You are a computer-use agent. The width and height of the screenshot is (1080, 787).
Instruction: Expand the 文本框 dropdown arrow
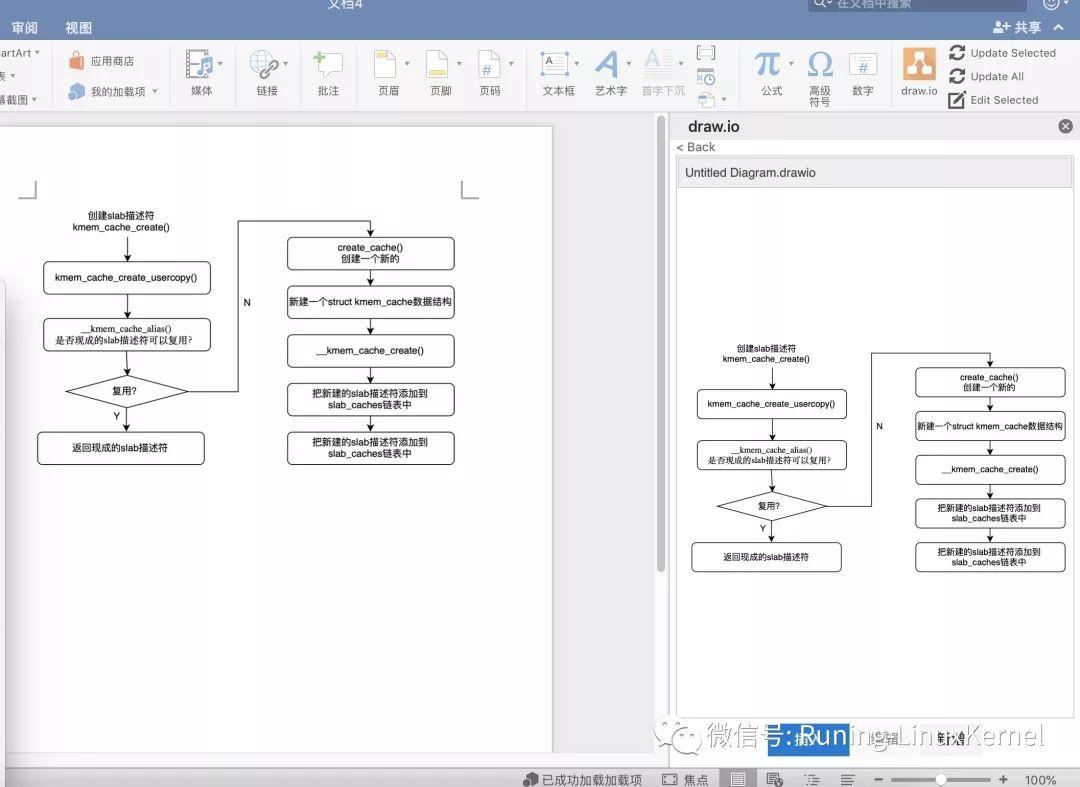[577, 63]
